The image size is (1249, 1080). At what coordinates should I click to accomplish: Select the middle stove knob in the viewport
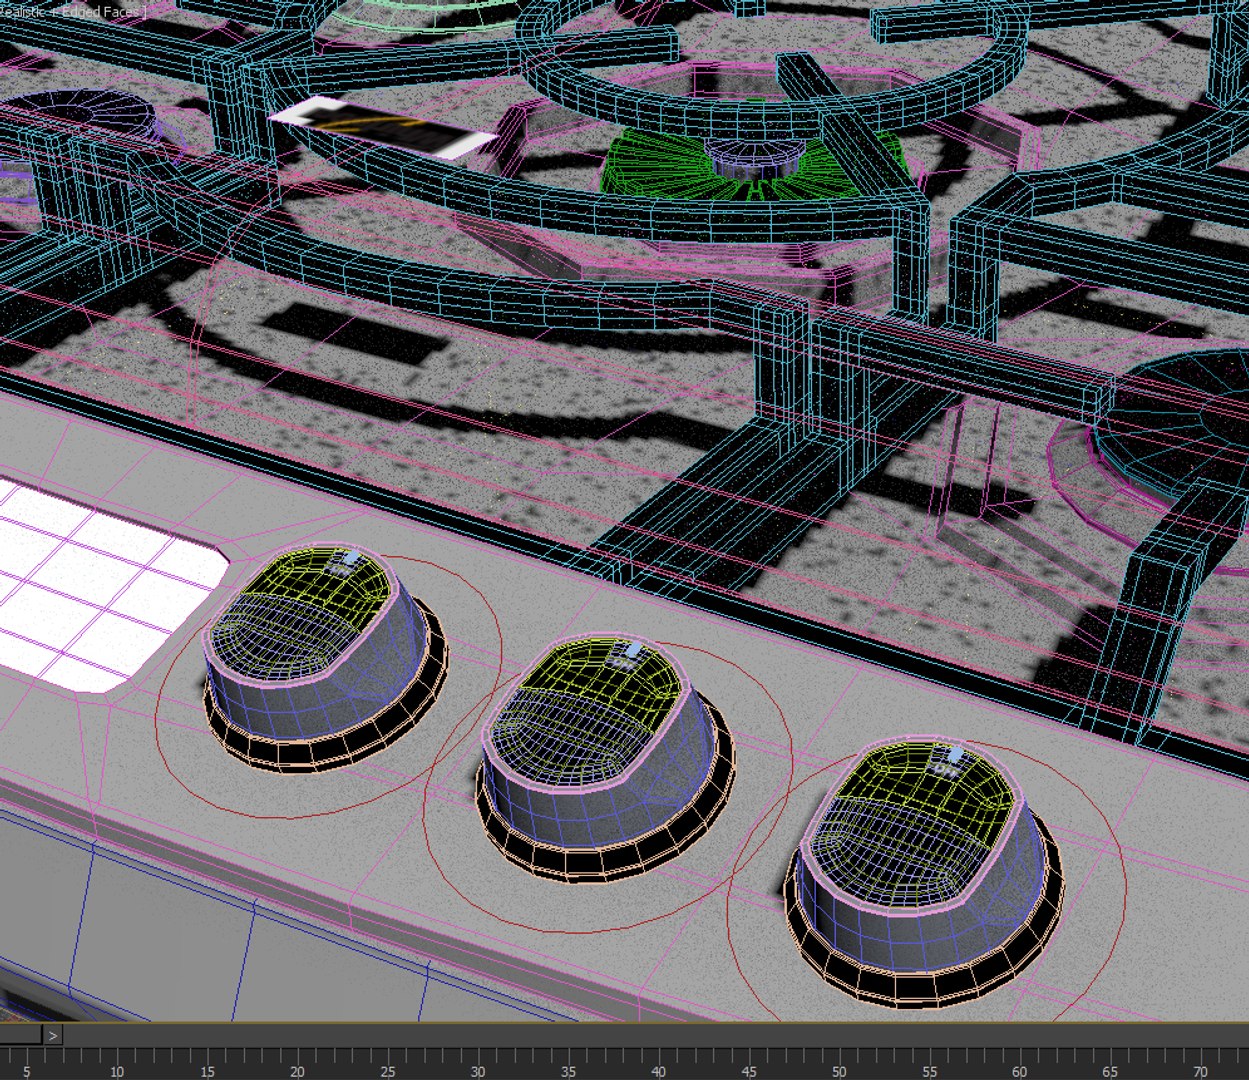[604, 758]
